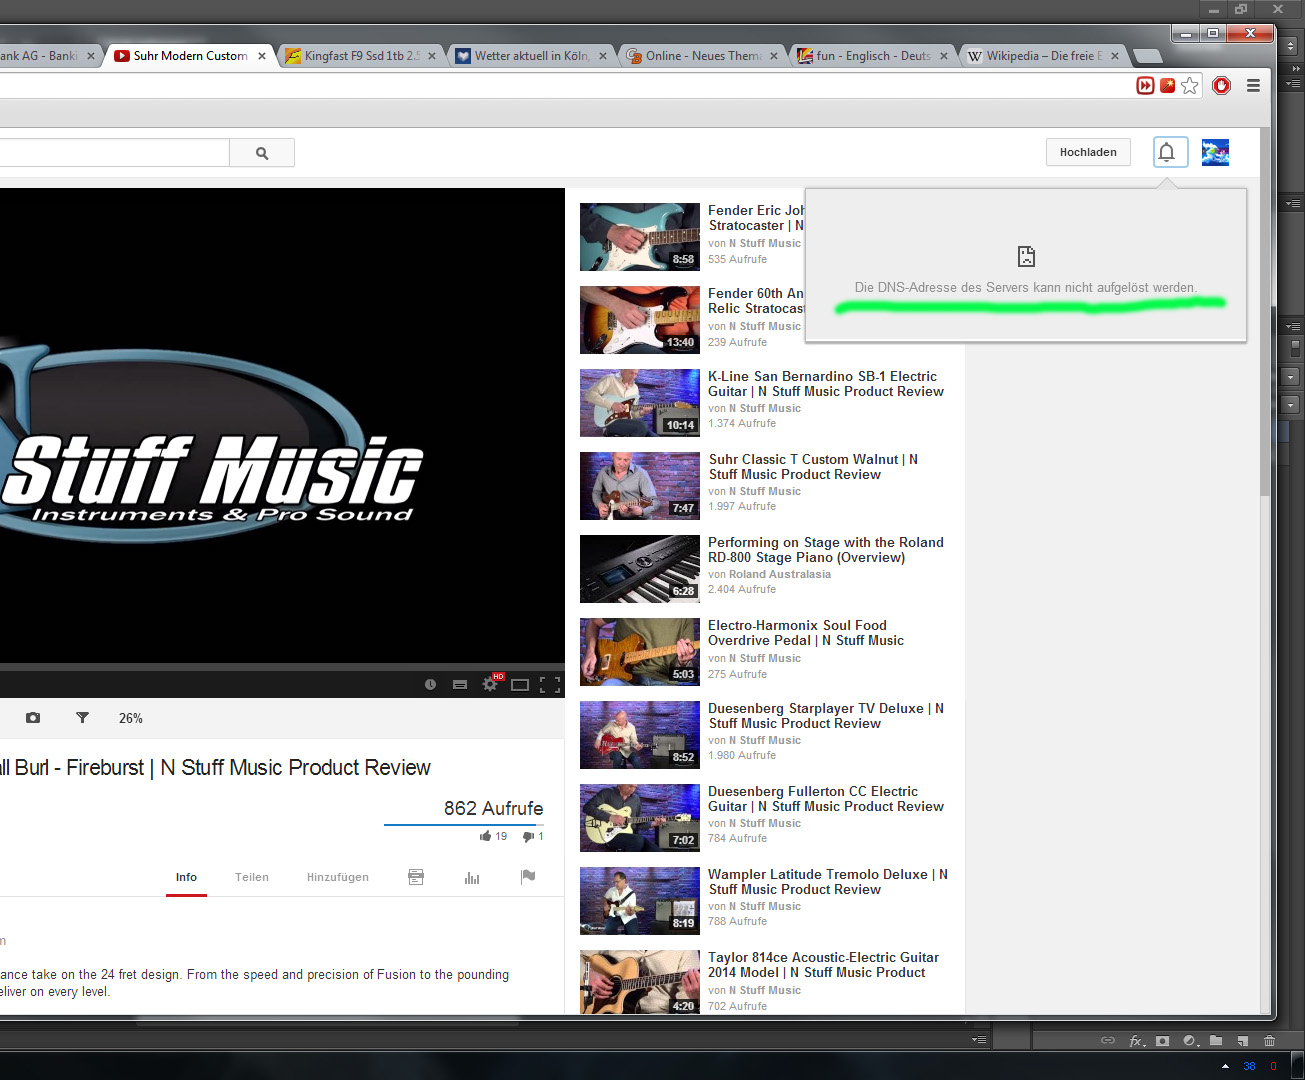Open the Chrome hamburger menu

coord(1253,86)
